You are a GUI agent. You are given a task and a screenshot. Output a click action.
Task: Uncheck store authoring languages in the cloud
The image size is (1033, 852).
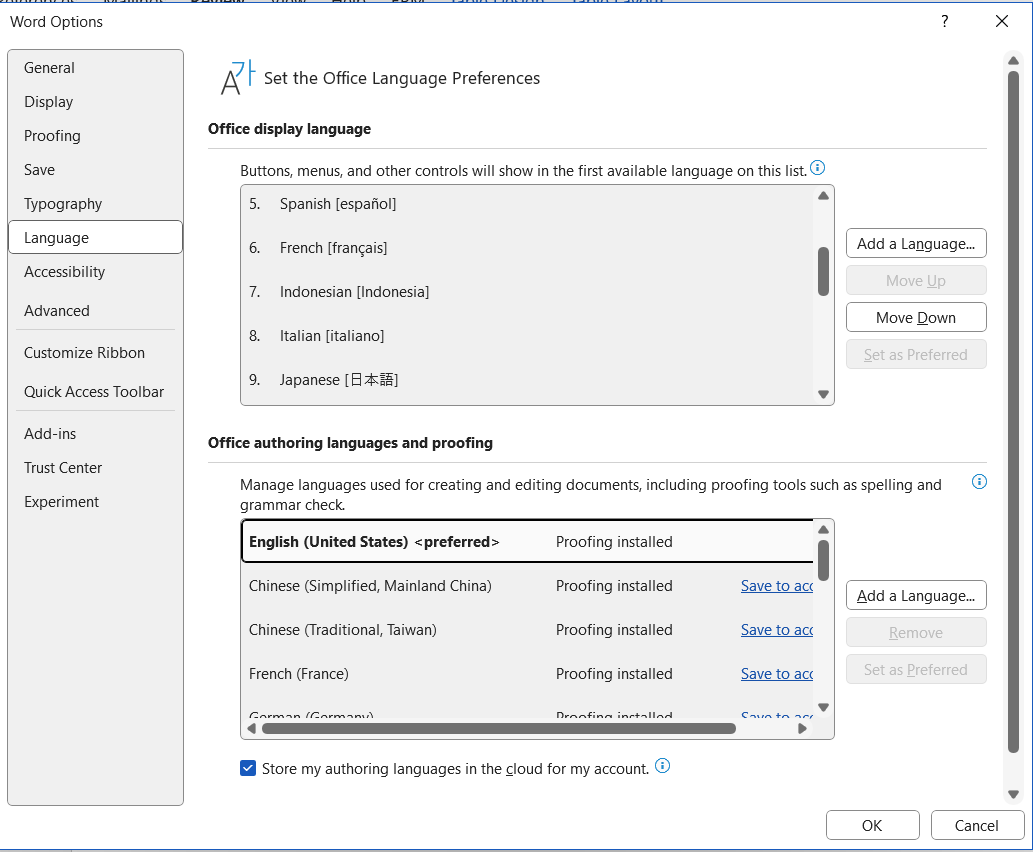[248, 768]
